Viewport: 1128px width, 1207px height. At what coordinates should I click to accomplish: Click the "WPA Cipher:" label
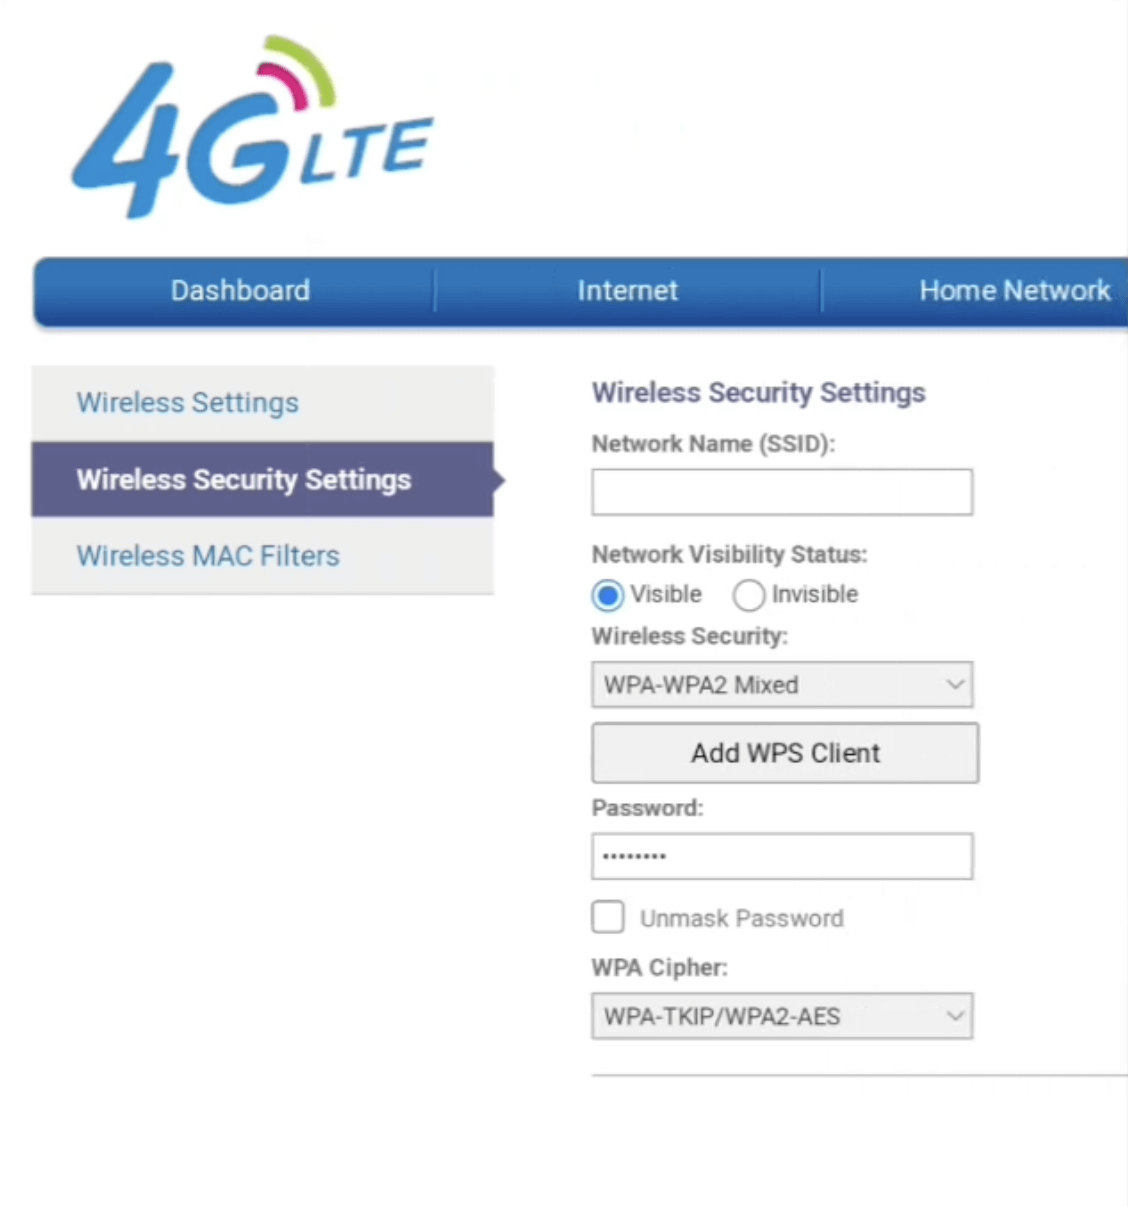659,968
